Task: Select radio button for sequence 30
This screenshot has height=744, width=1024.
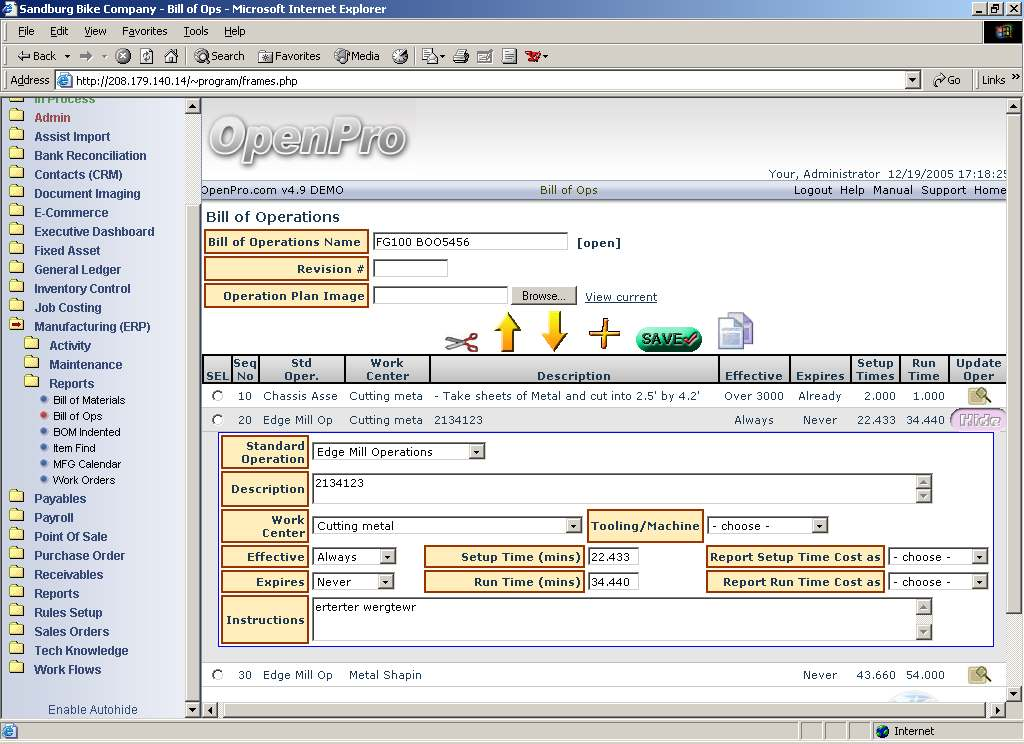Action: coord(218,675)
